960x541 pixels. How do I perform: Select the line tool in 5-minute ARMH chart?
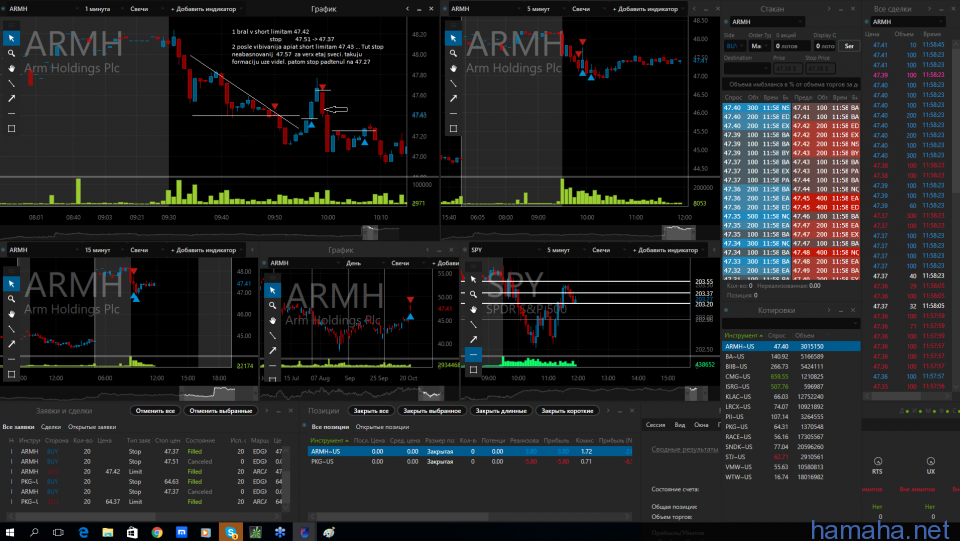coord(453,83)
